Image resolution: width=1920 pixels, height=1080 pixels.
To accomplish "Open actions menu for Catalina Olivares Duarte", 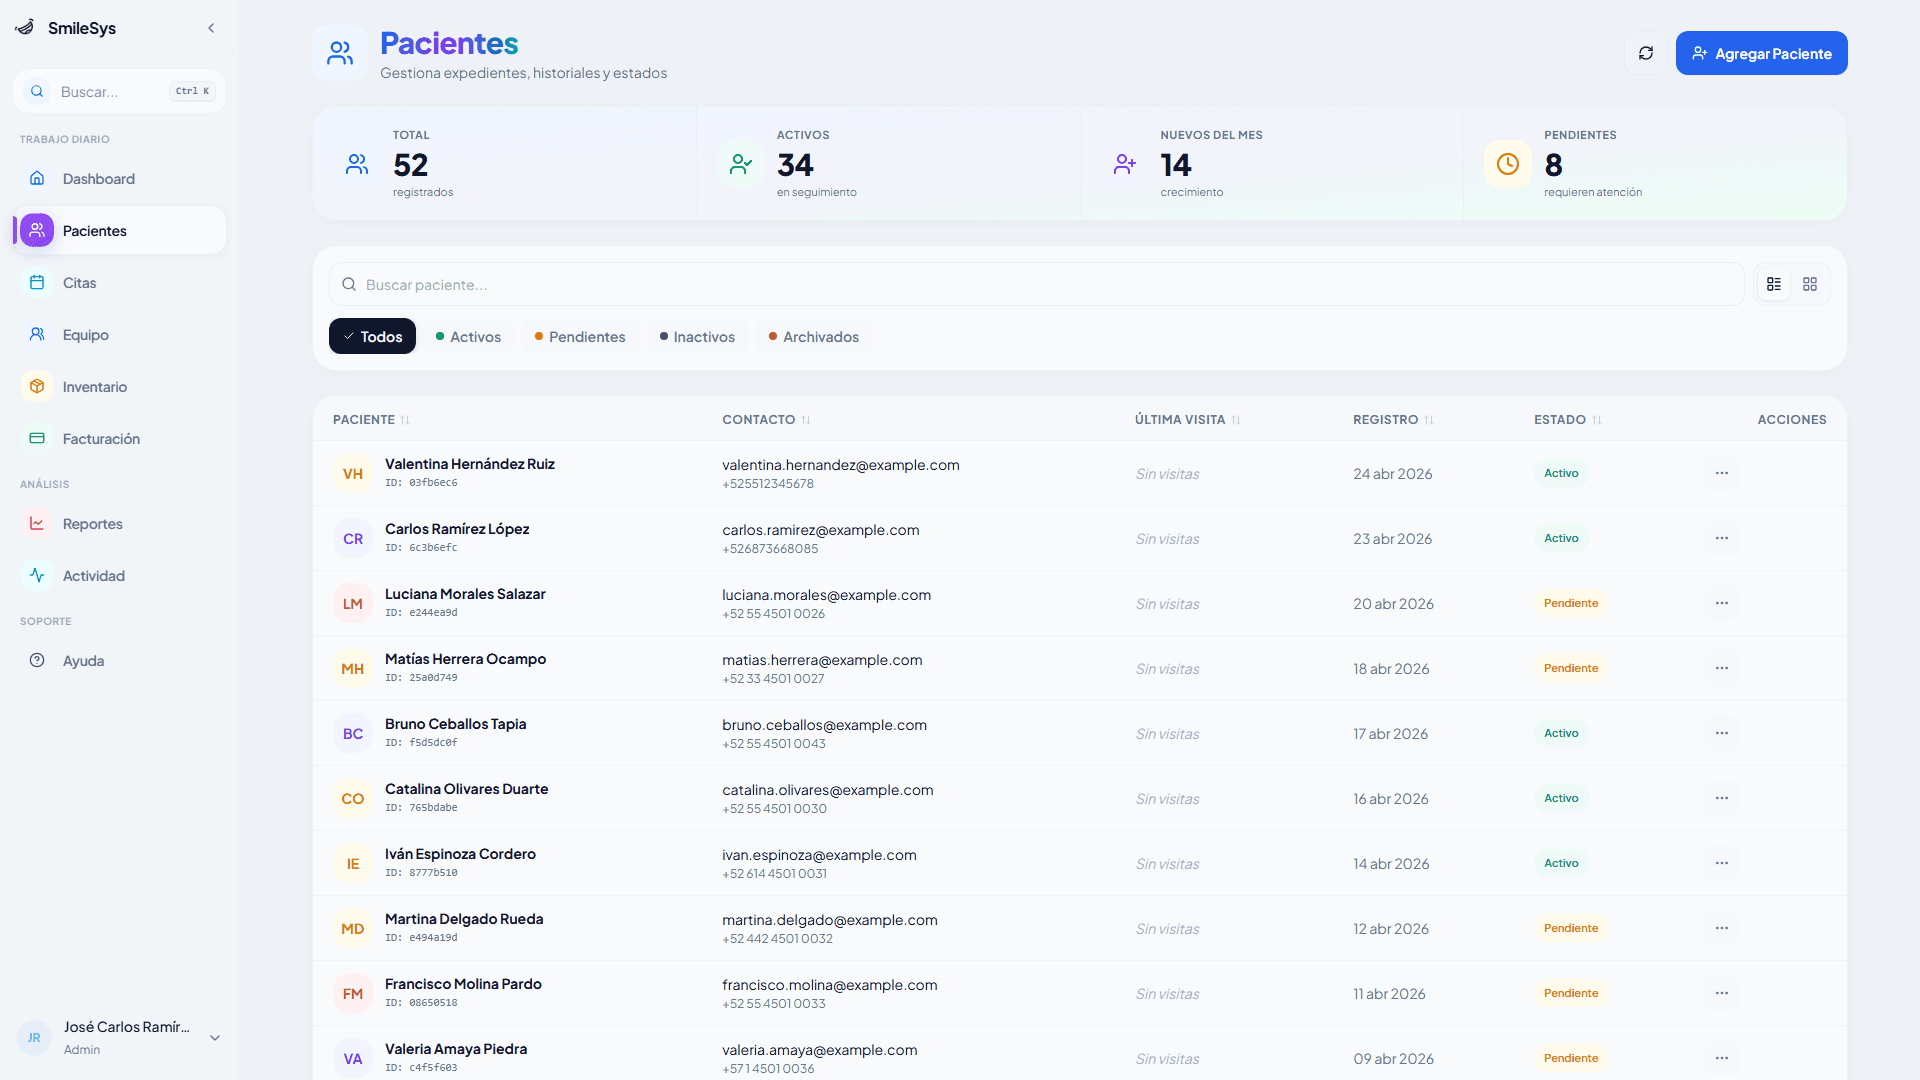I will click(x=1722, y=798).
